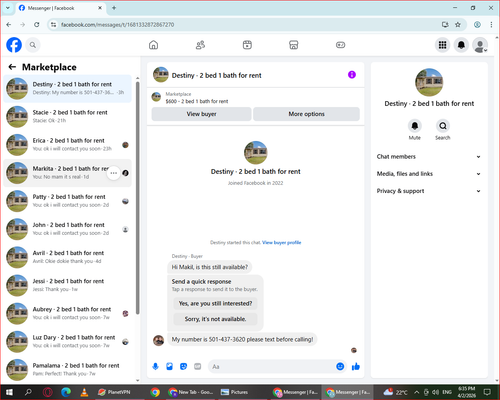Search in the Destiny conversation
The image size is (500, 400).
pos(443,126)
